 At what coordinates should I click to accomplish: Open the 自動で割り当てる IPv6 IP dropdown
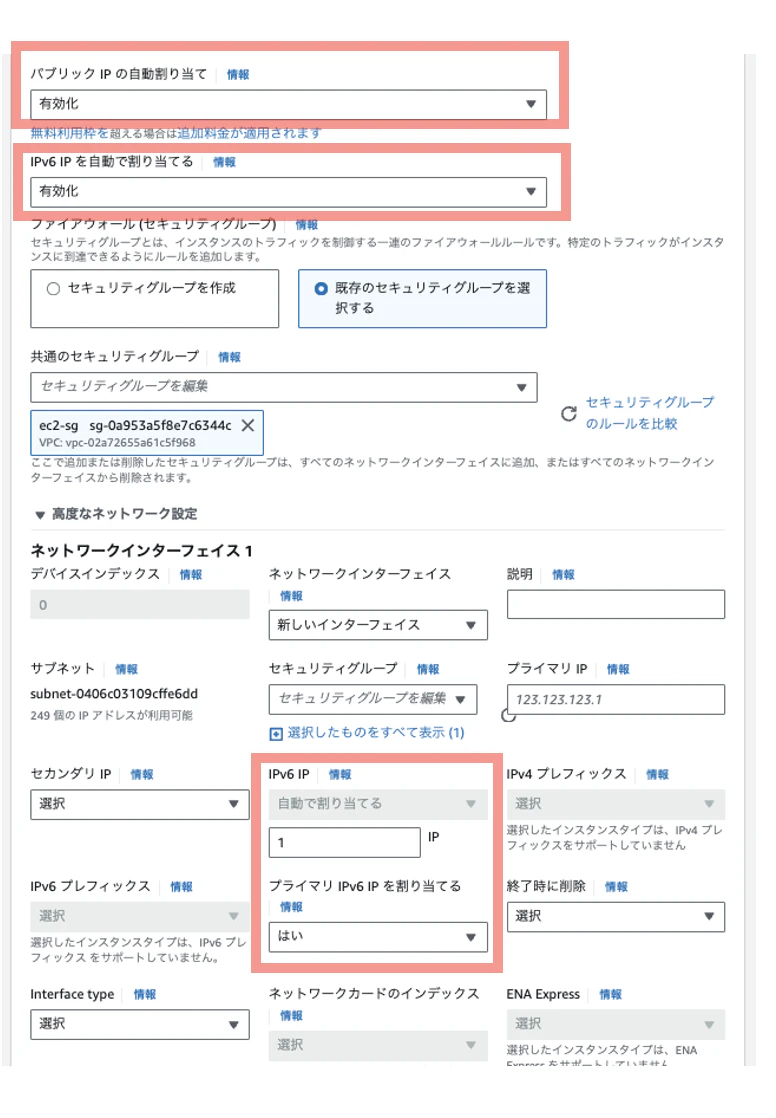click(x=378, y=804)
